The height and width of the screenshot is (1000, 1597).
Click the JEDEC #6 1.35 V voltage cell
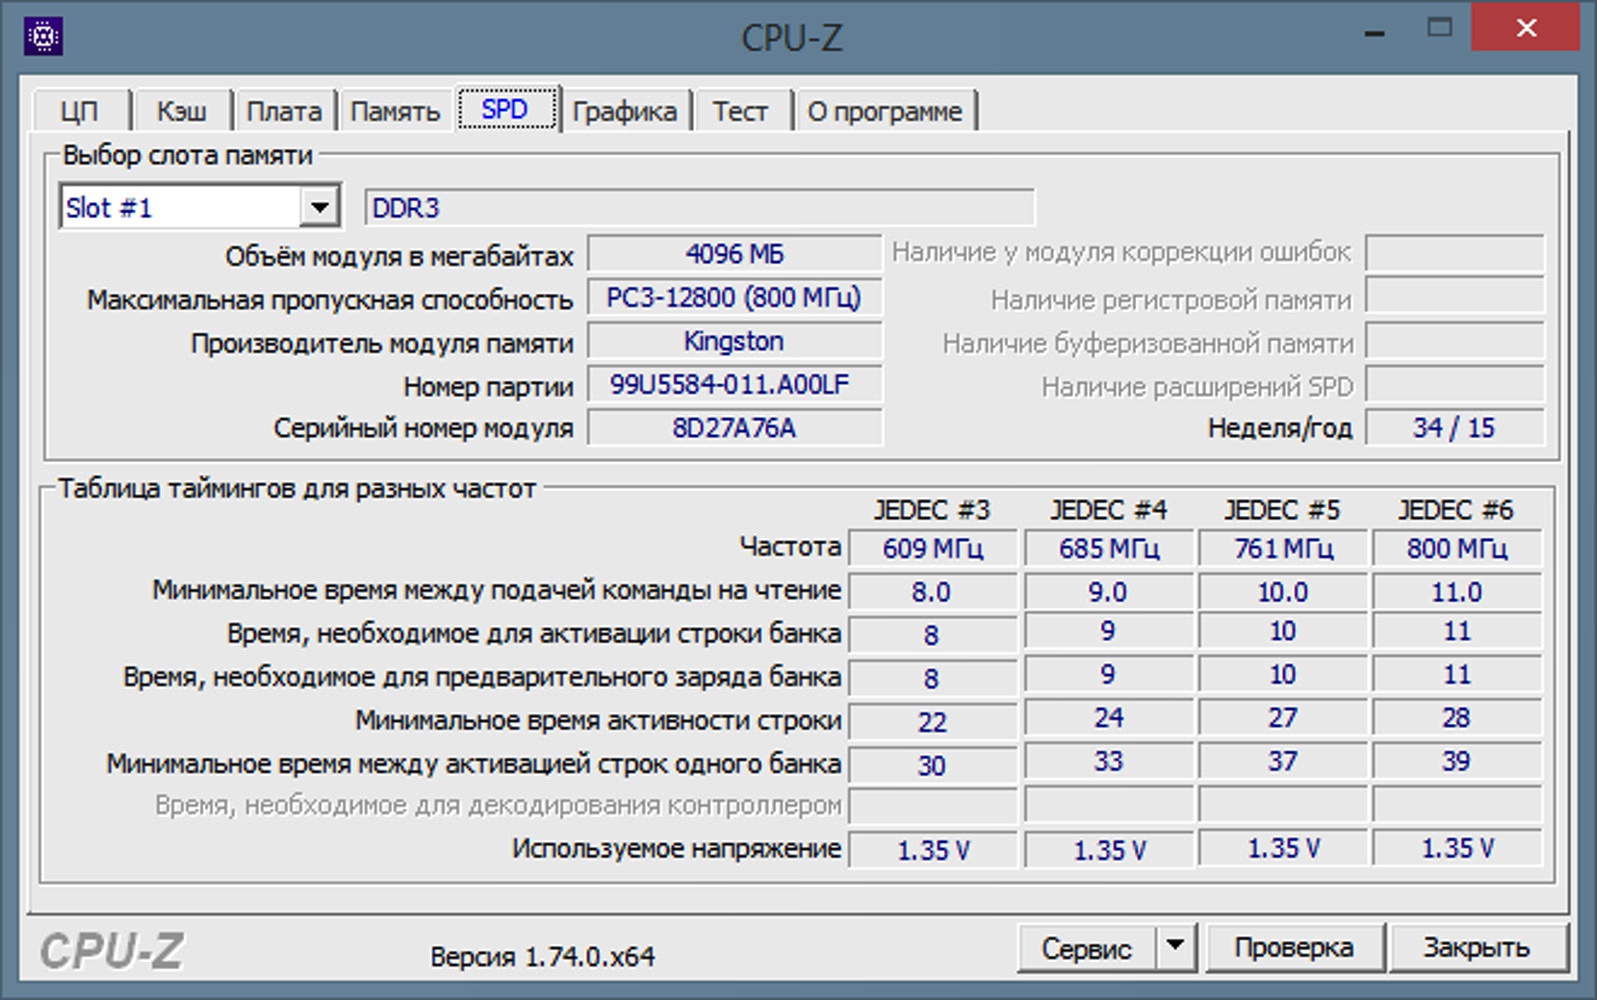click(1457, 848)
